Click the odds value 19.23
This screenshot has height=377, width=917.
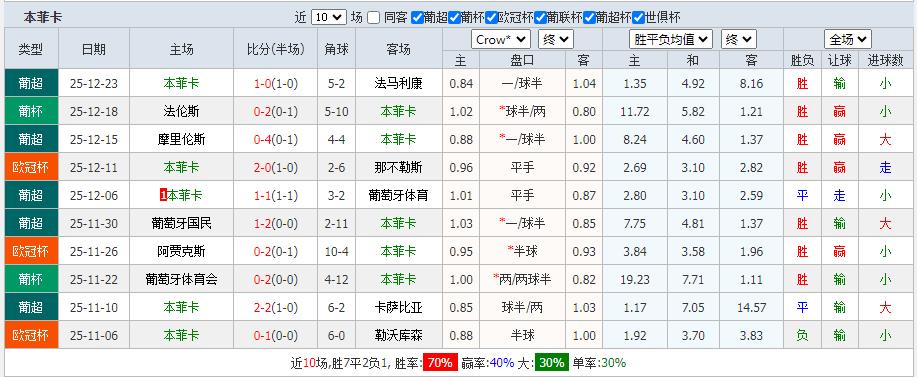click(x=635, y=279)
